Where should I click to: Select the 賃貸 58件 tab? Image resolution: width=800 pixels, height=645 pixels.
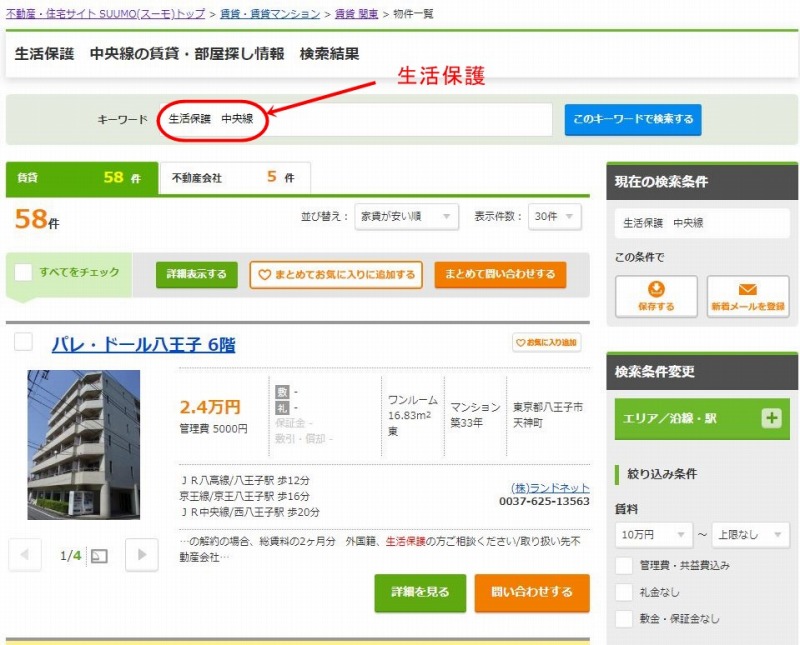pyautogui.click(x=81, y=178)
